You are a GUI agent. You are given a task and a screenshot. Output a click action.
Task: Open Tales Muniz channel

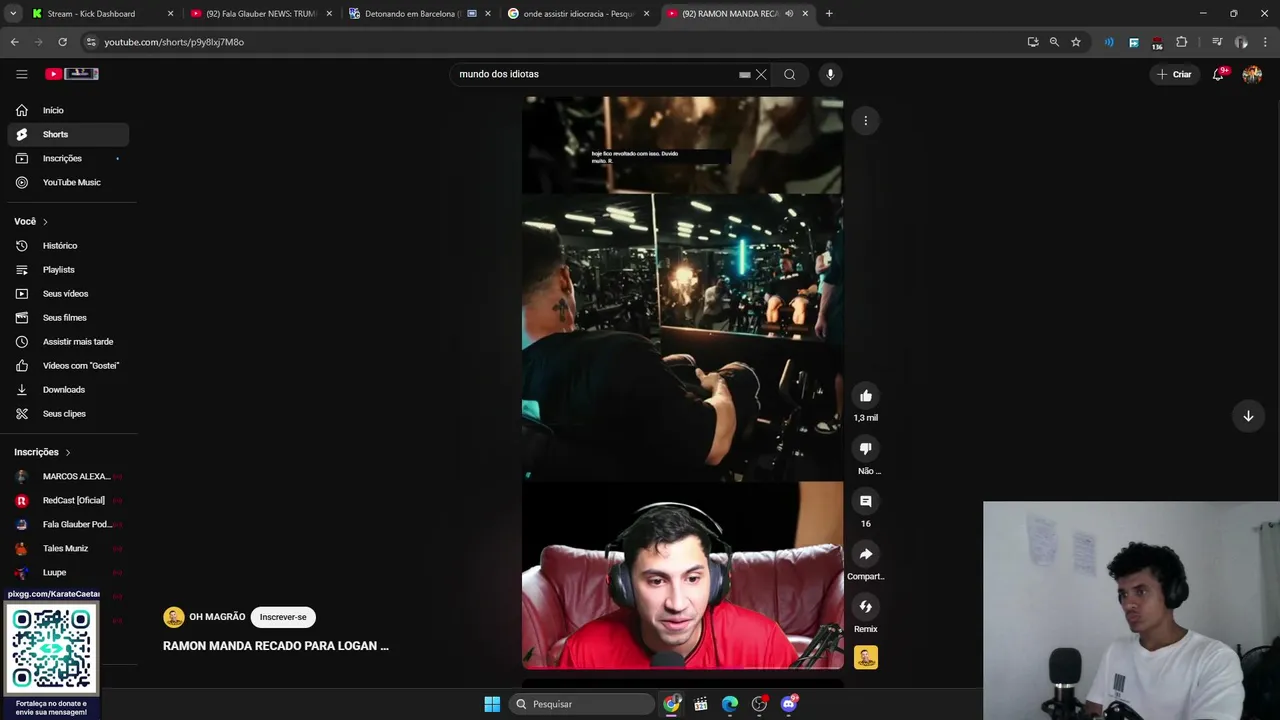(x=68, y=548)
